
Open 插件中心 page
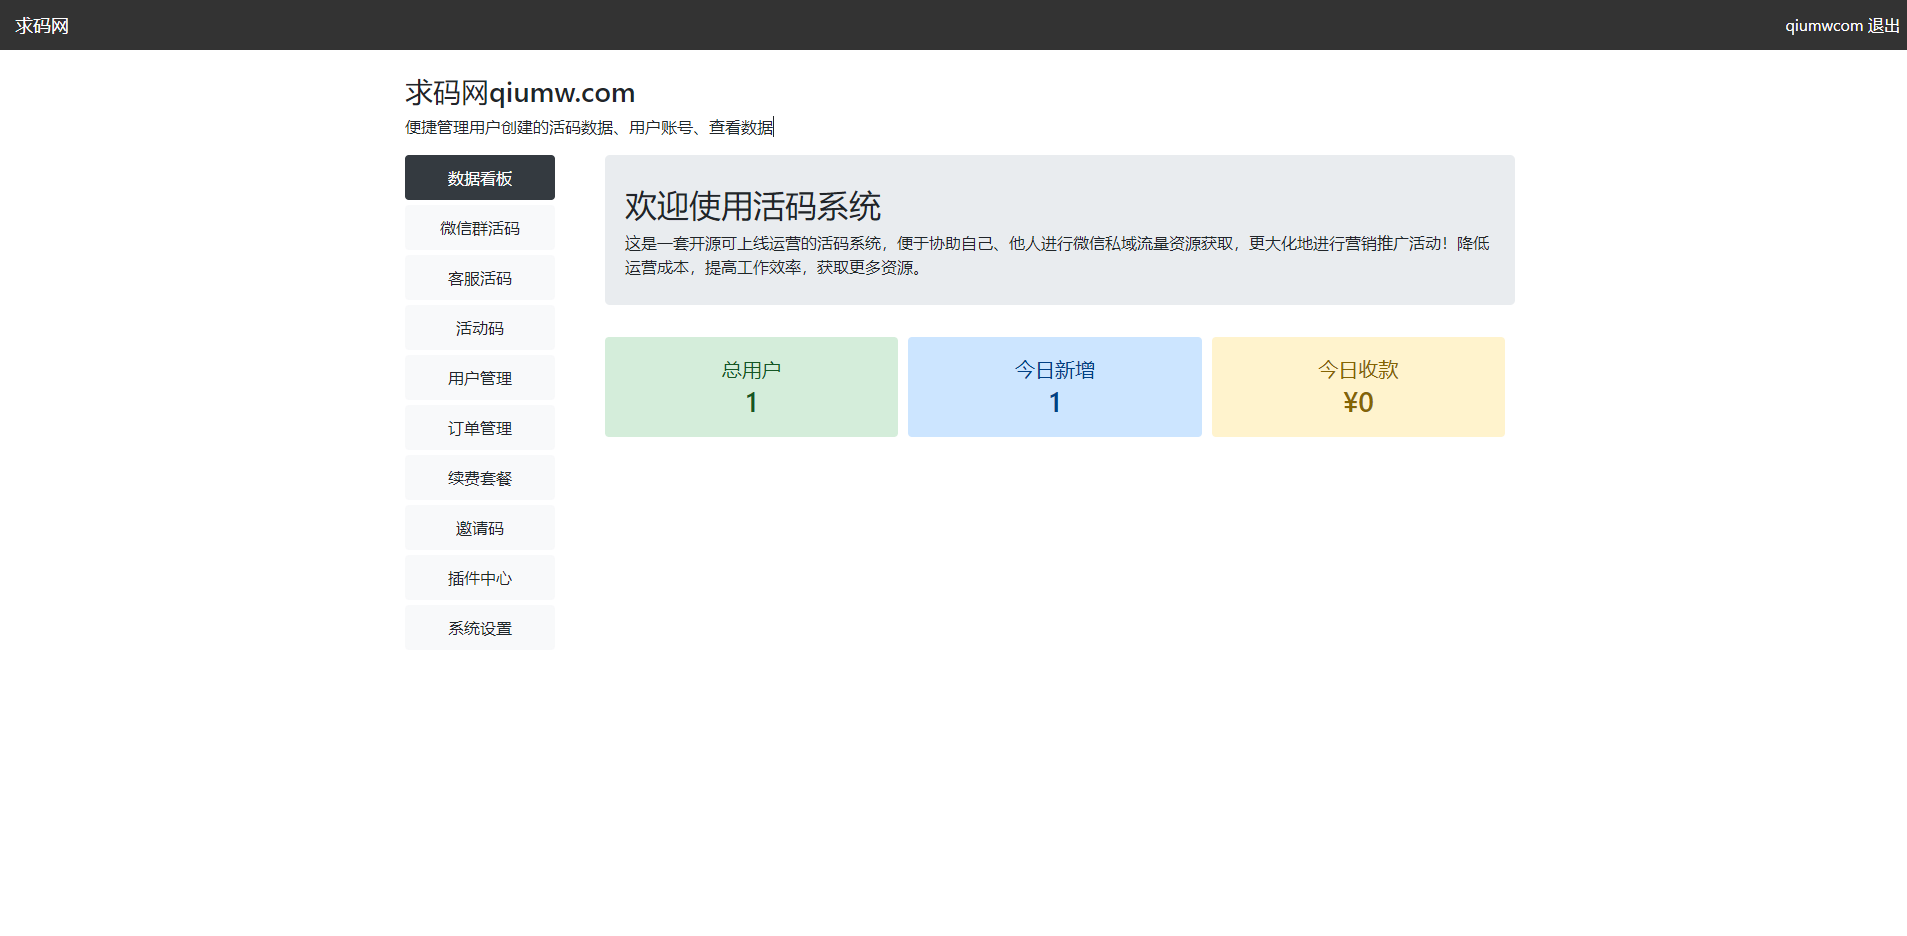480,578
